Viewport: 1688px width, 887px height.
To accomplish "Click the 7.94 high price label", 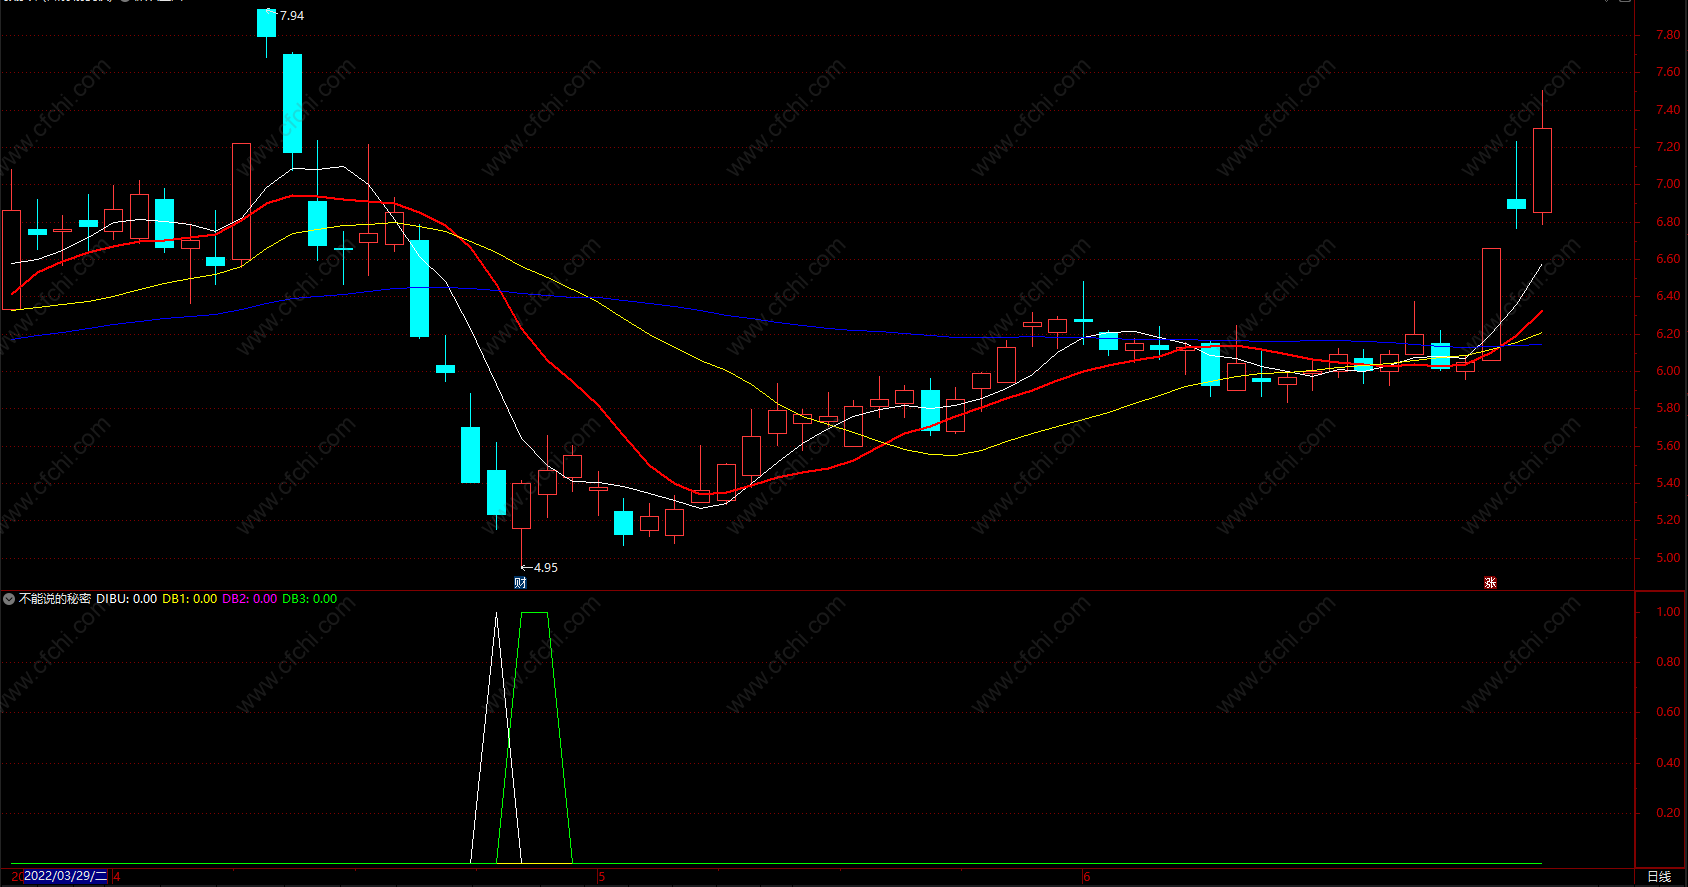I will [x=292, y=16].
